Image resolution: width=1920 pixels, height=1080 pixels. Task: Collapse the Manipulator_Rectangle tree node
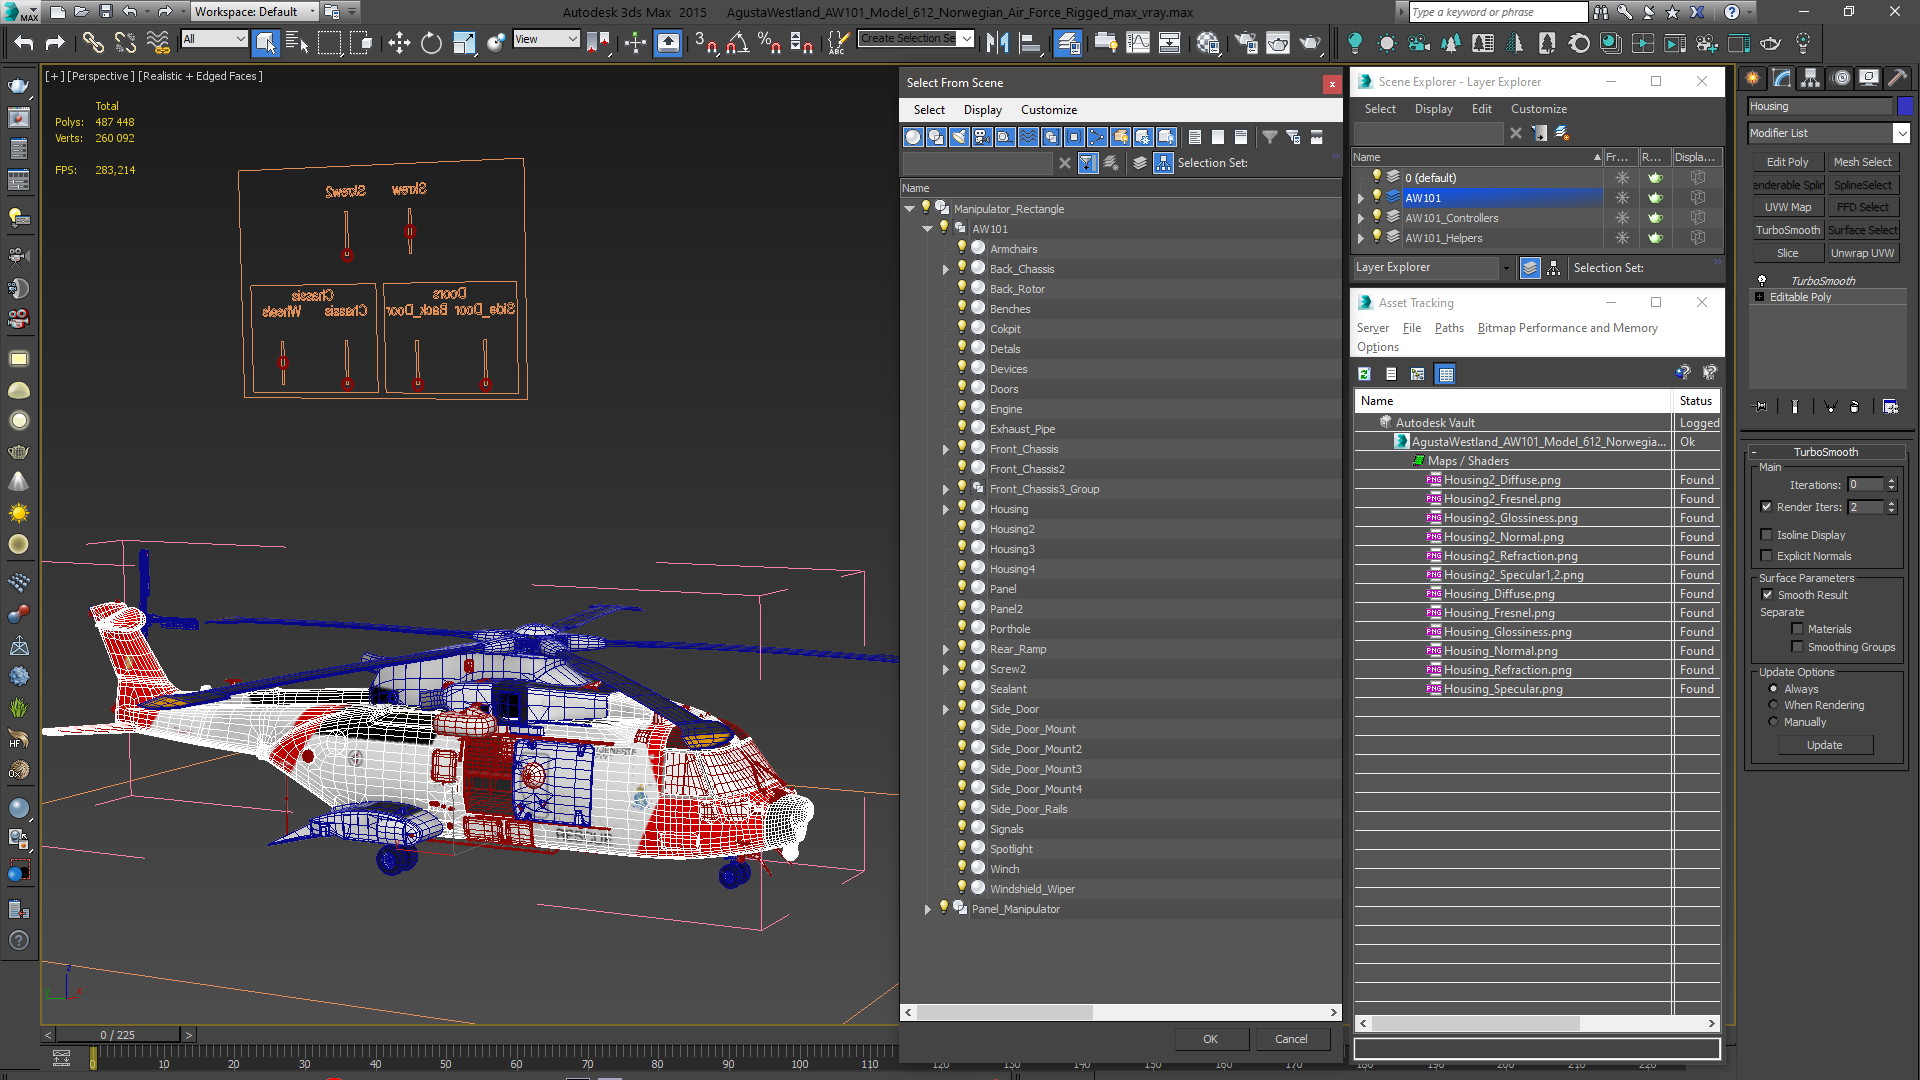[x=910, y=209]
